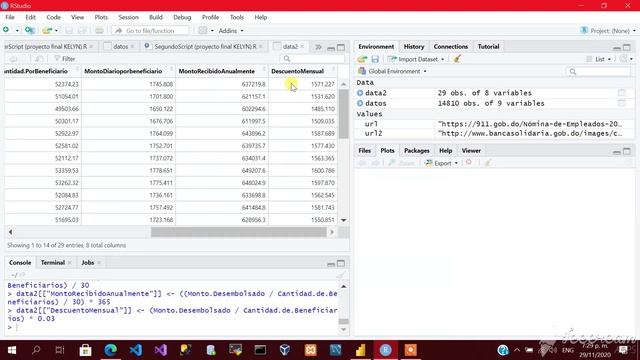Viewport: 640px width, 360px height.
Task: Click horizontal scrollbar left arrow in viewer
Action: 10,232
